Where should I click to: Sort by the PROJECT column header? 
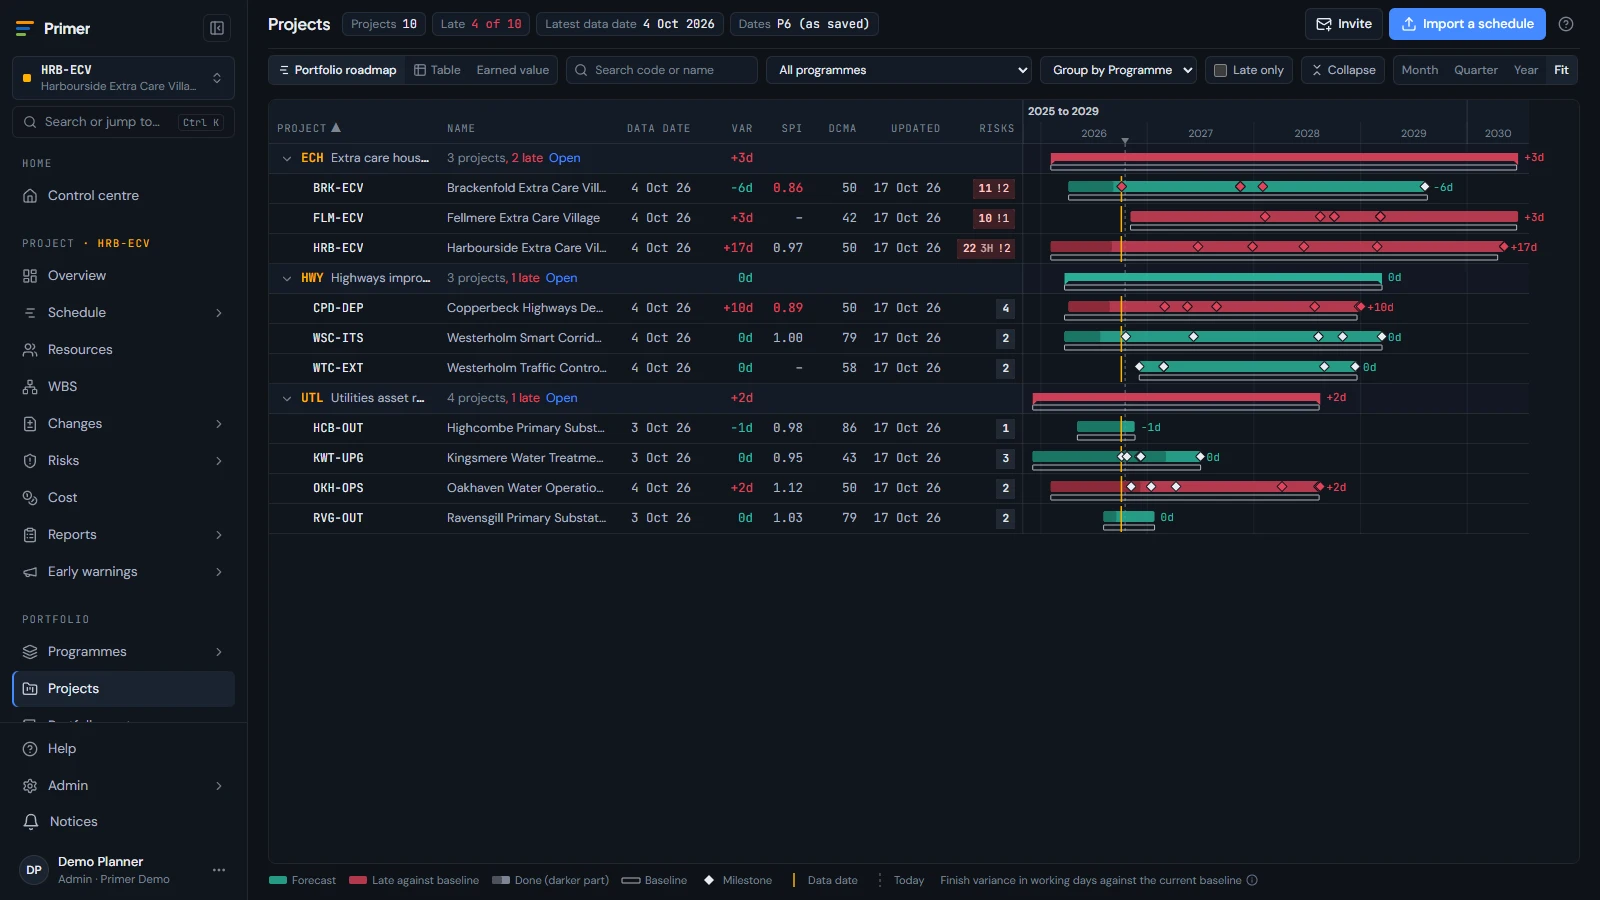[309, 128]
